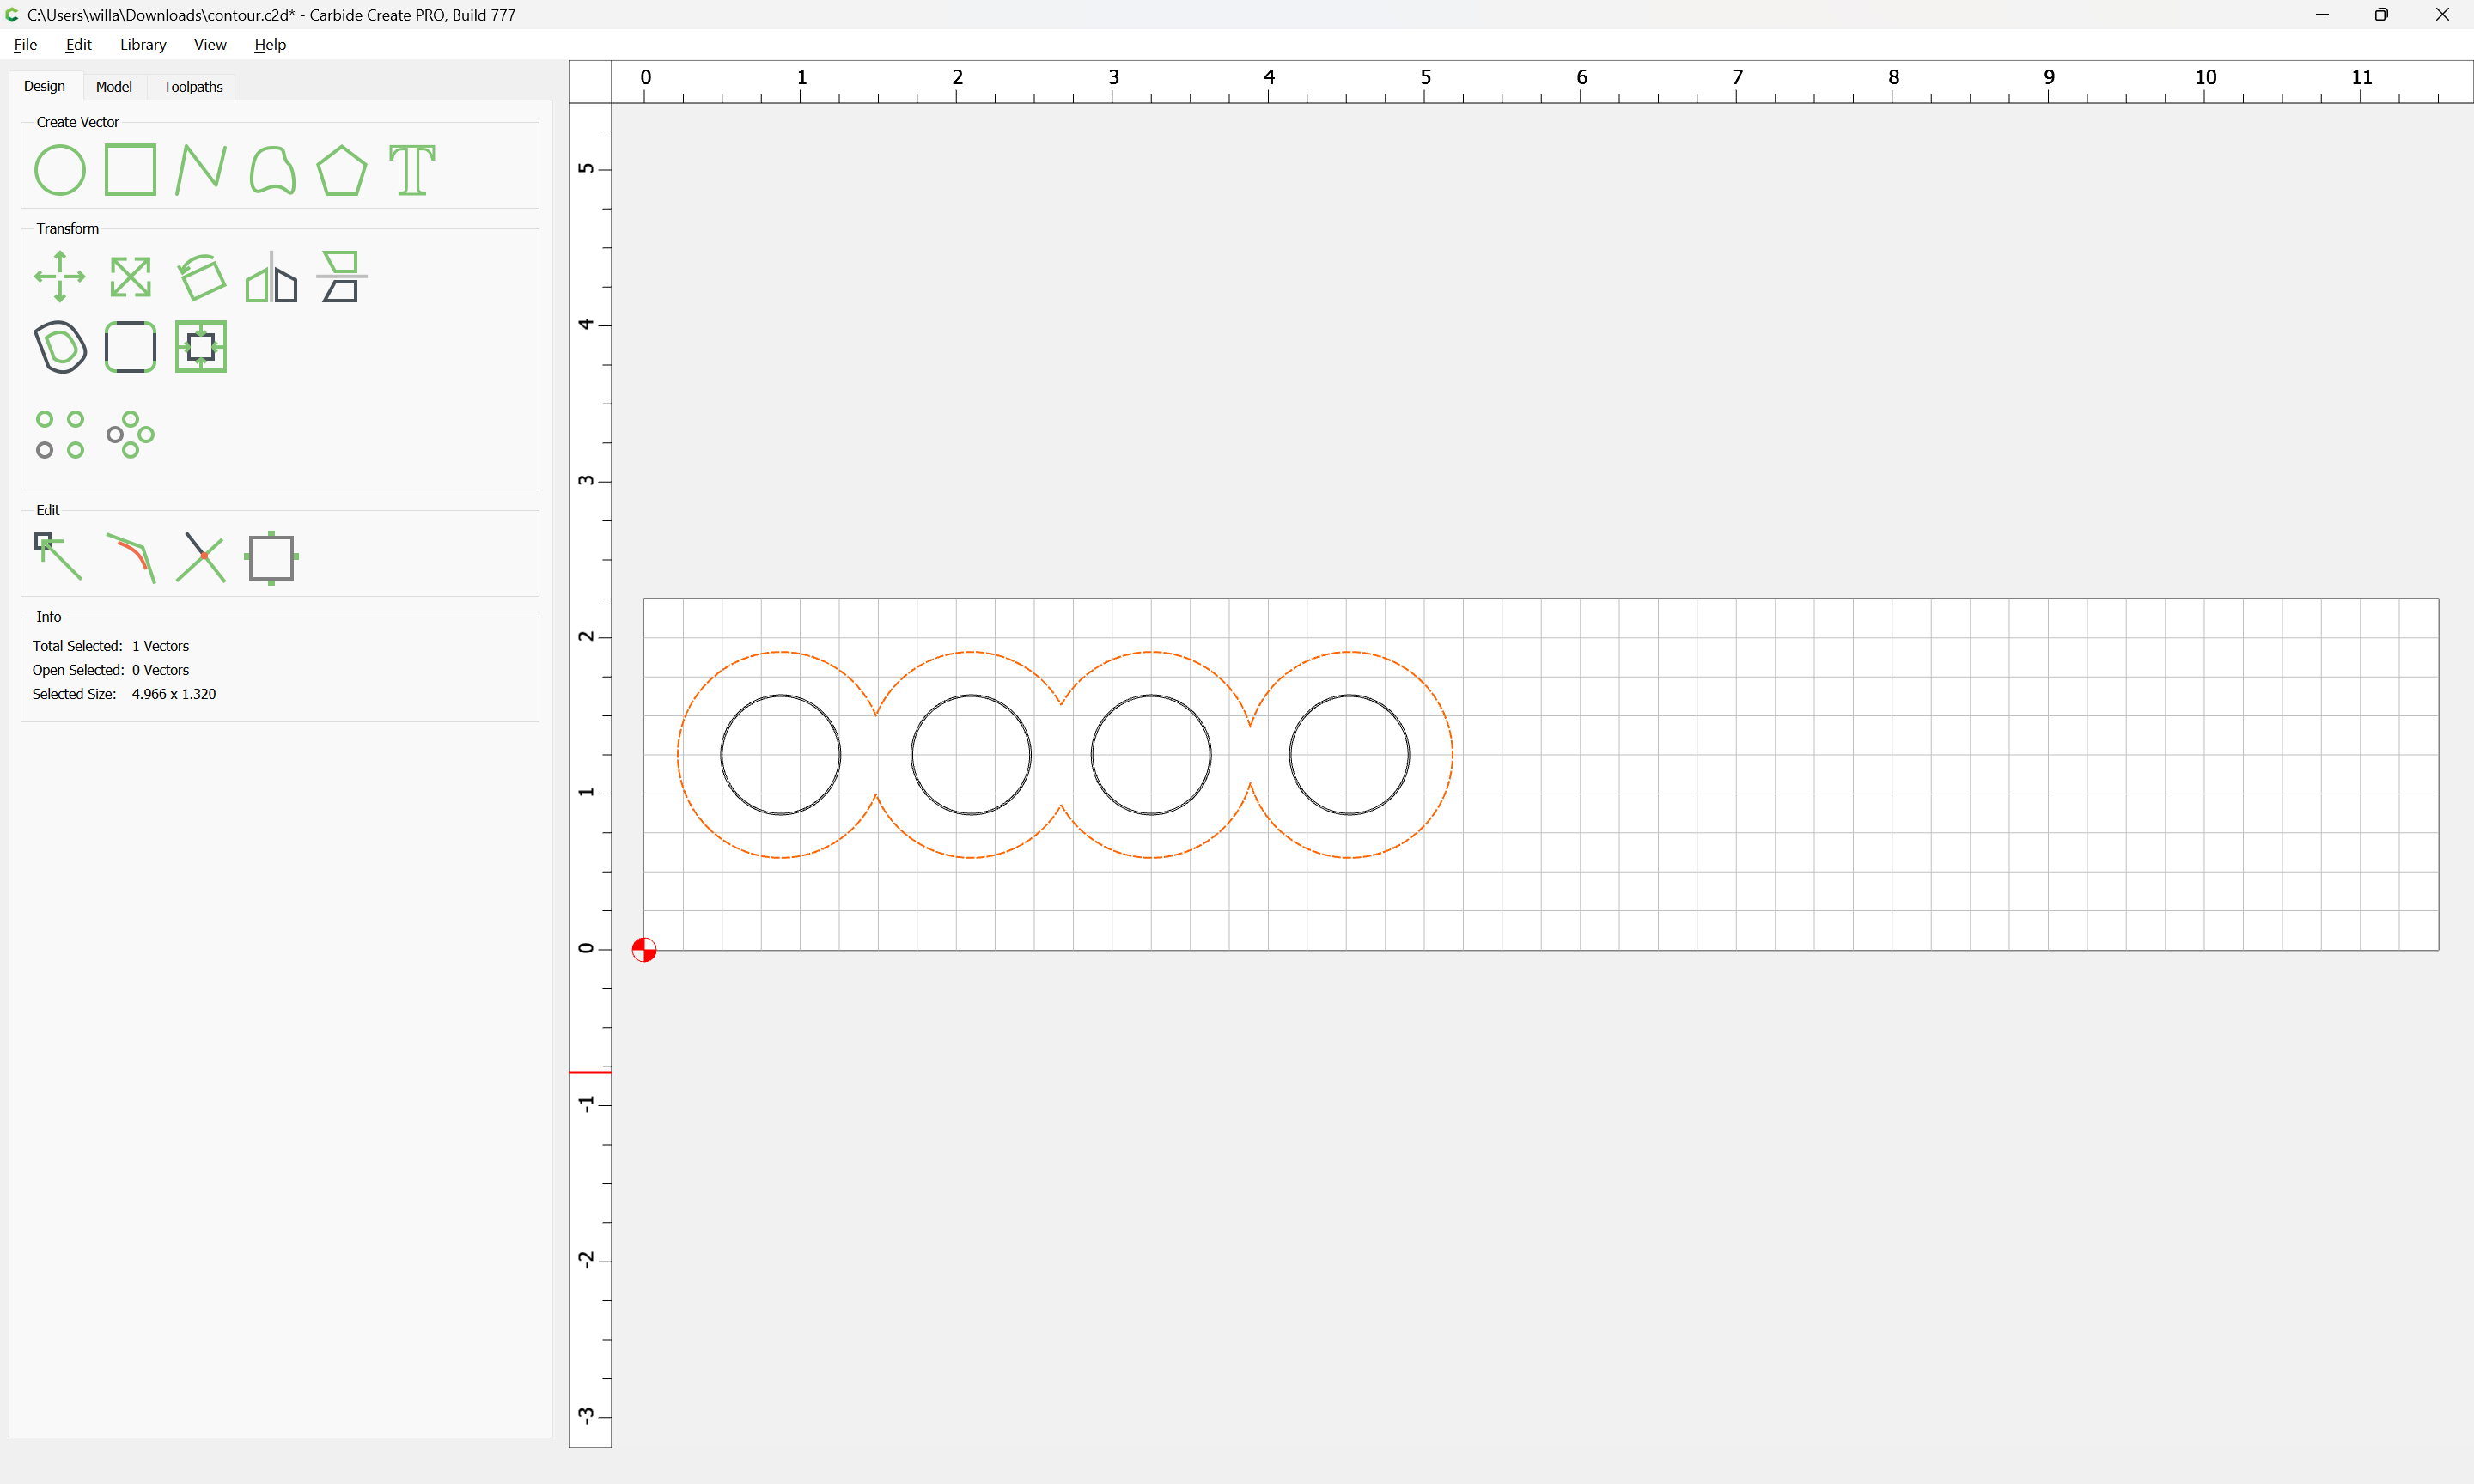Open the Mirror transform tool
This screenshot has height=1484, width=2474.
[x=272, y=277]
